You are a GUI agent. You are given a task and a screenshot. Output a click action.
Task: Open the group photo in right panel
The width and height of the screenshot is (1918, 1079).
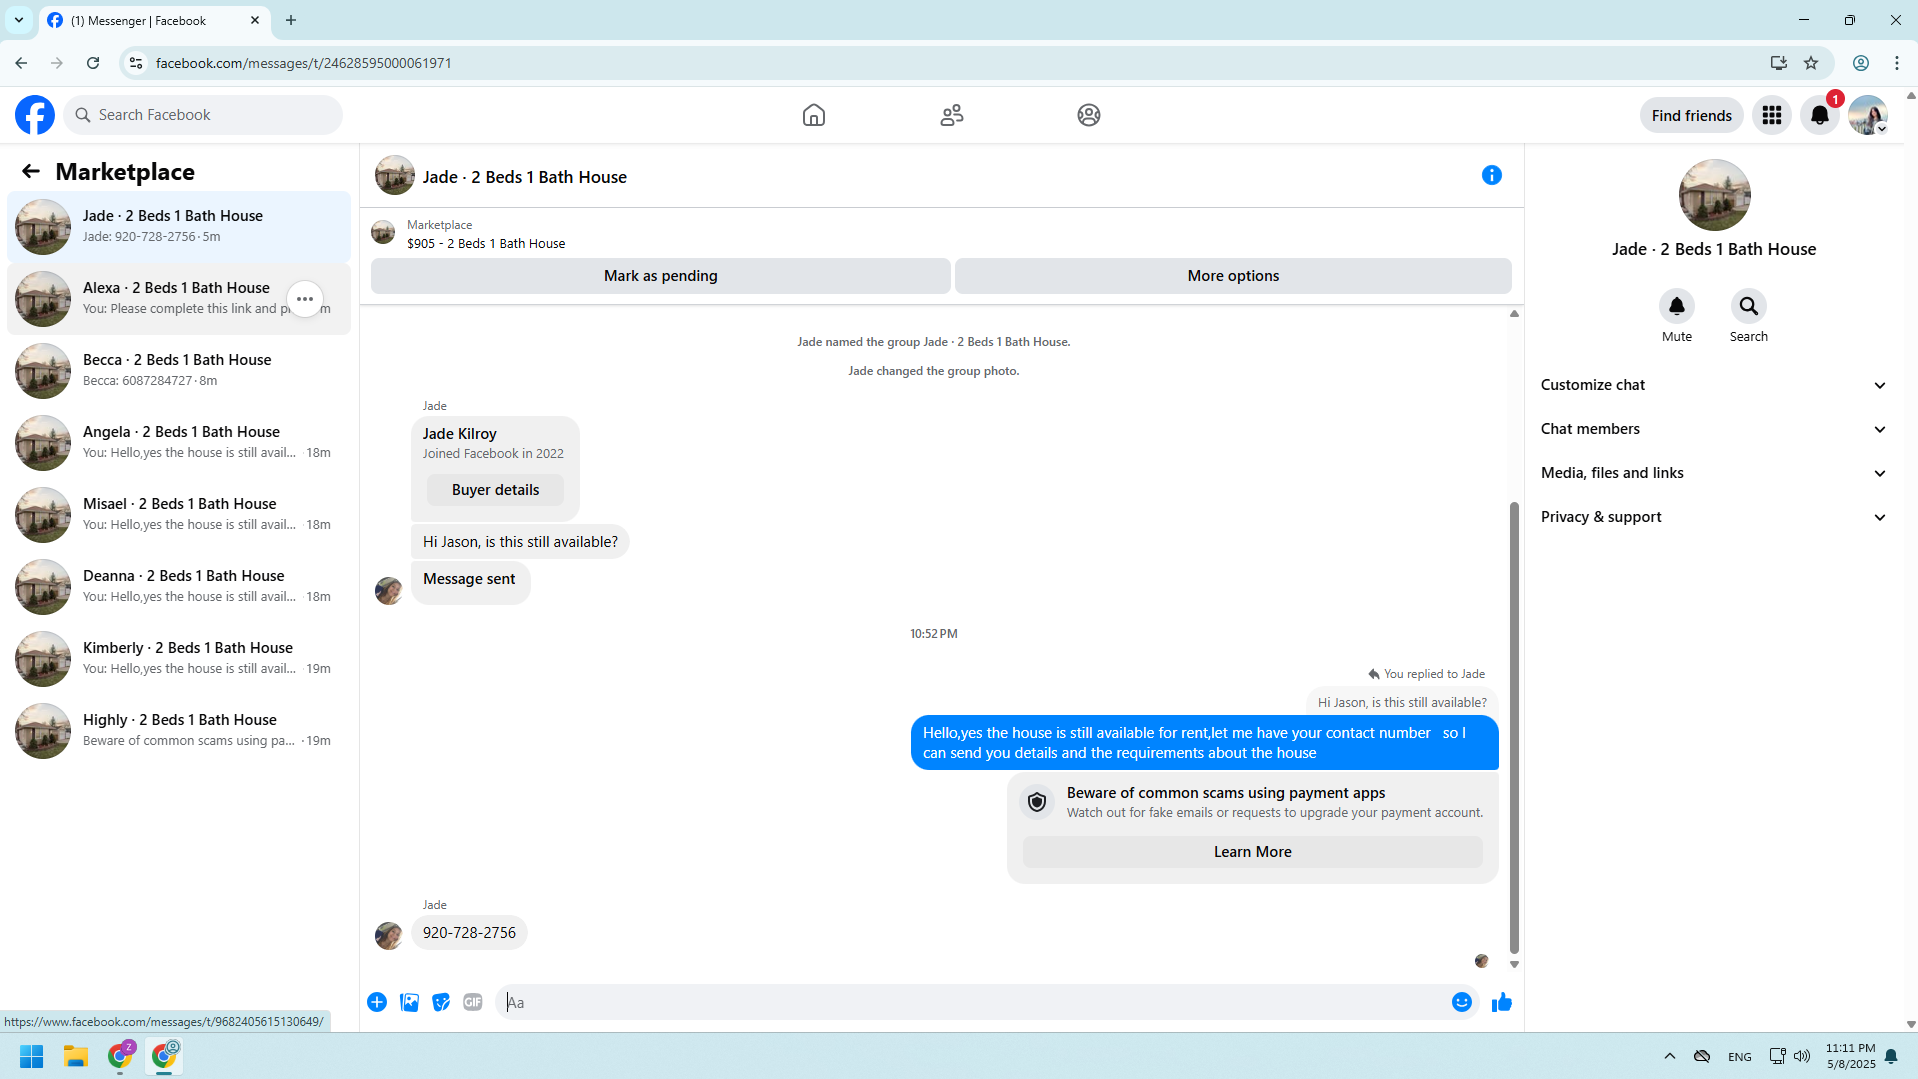(x=1714, y=195)
